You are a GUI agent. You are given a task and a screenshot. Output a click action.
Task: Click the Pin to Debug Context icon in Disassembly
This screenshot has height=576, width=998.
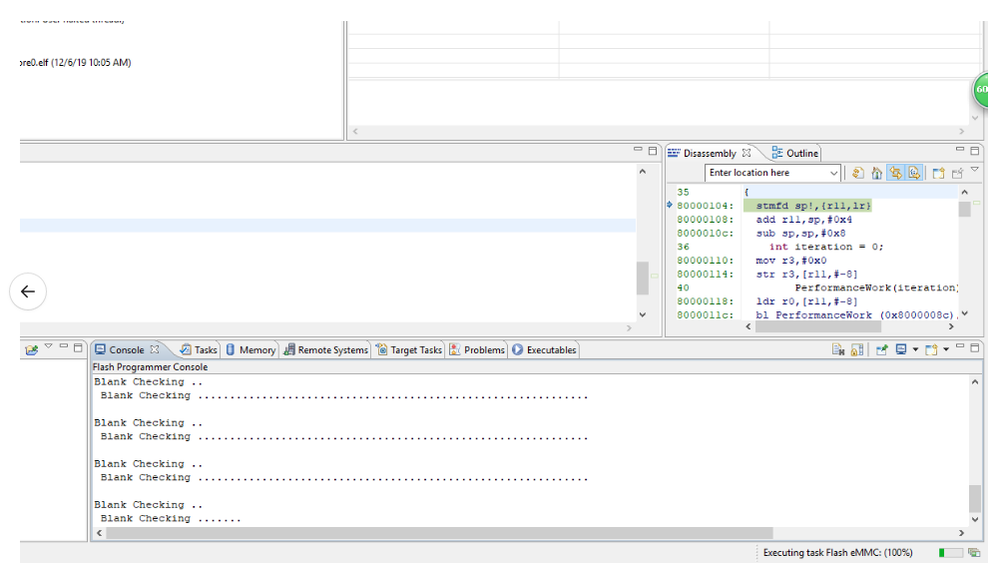pos(957,173)
